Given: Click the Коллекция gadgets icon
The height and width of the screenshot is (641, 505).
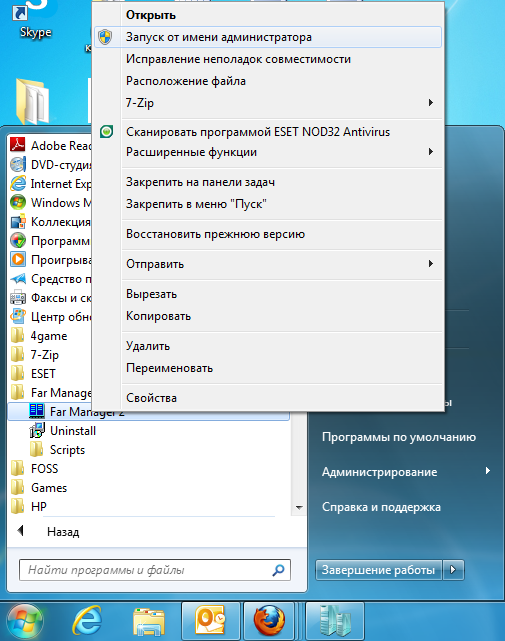Looking at the screenshot, I should pyautogui.click(x=18, y=222).
